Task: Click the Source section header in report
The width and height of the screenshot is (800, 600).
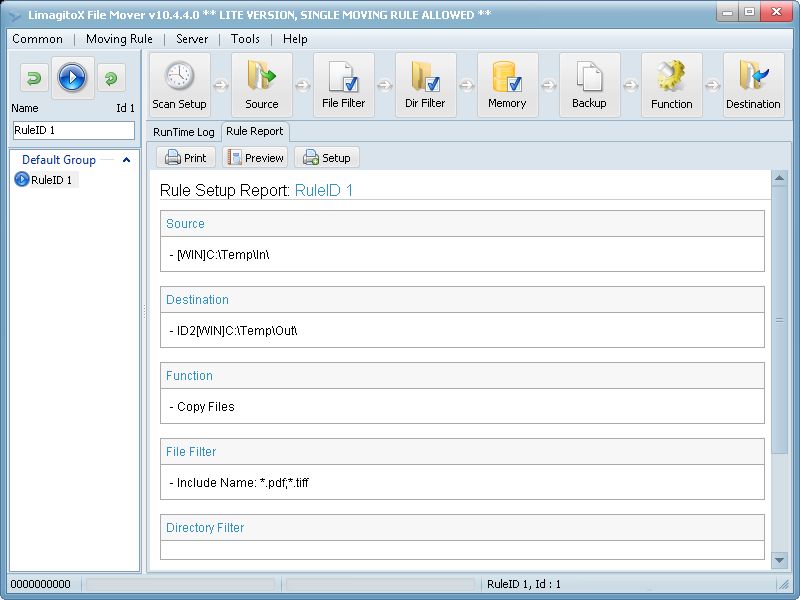Action: click(462, 223)
